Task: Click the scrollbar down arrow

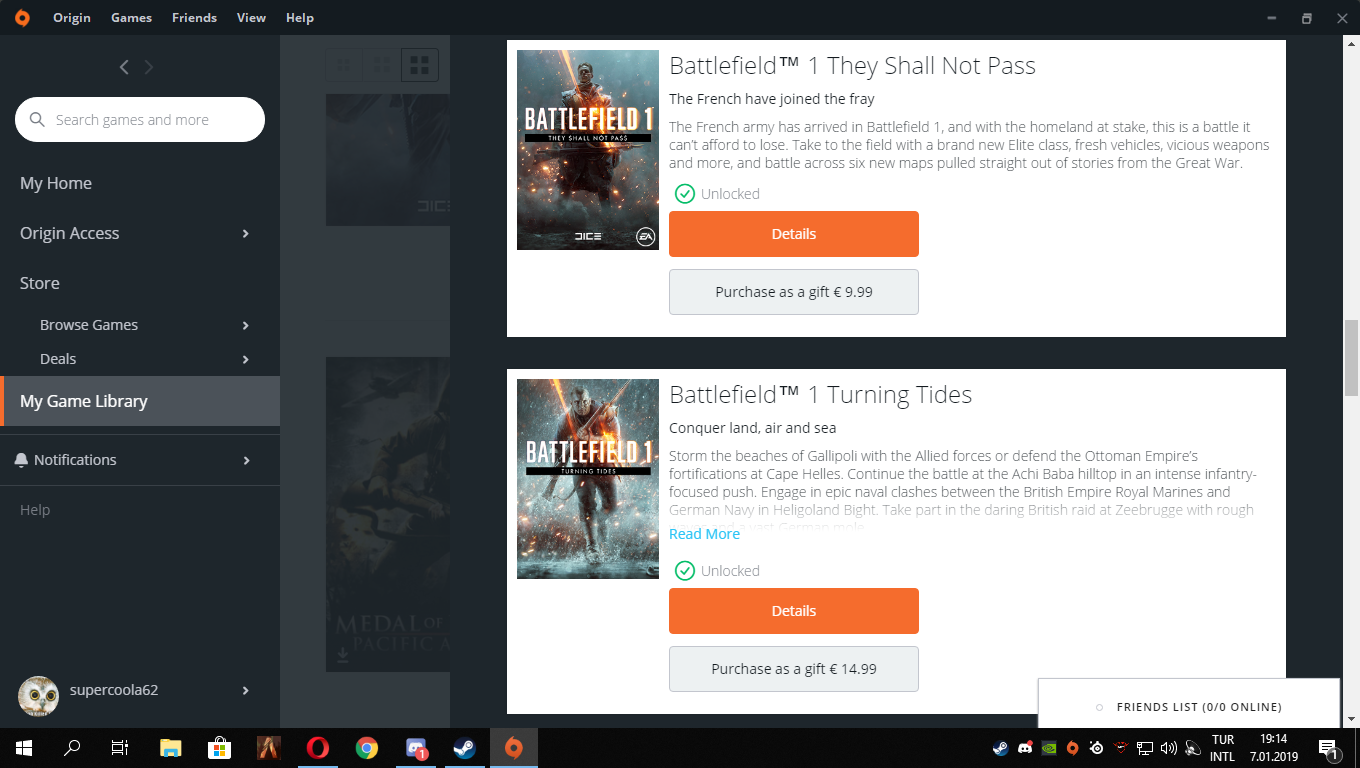Action: (1351, 718)
